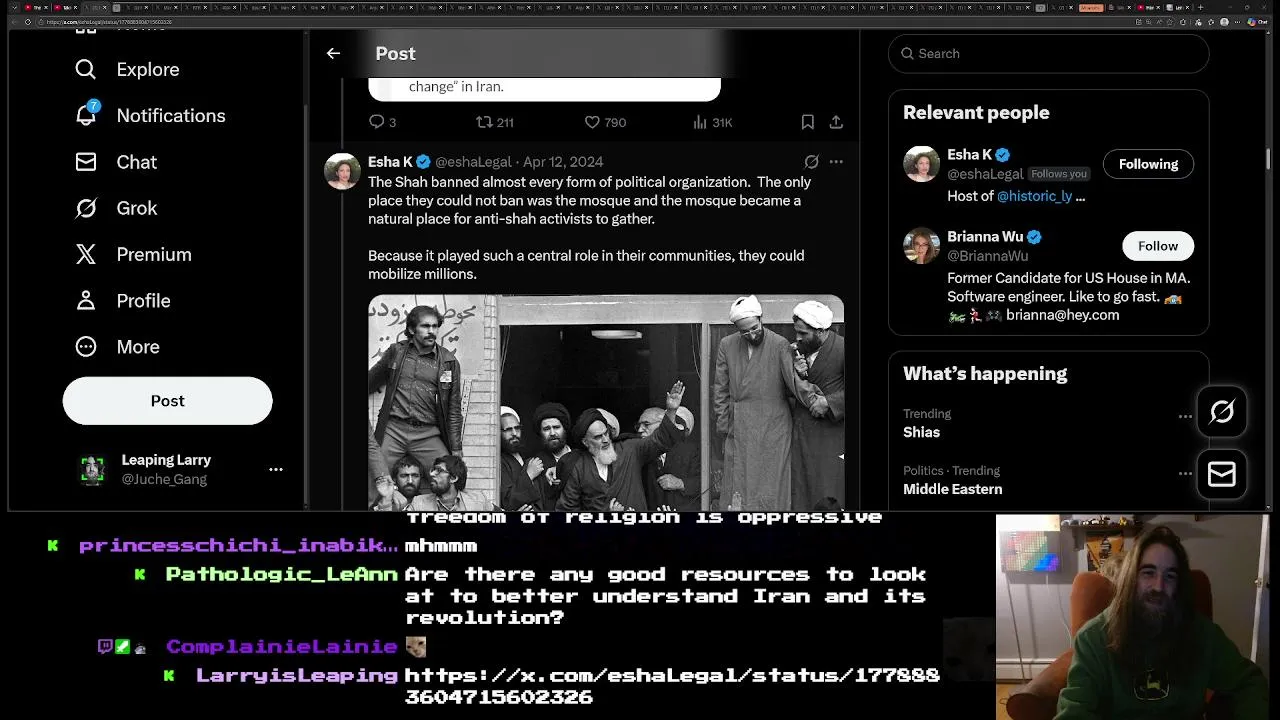
Task: Select the Notifications menu label
Action: [171, 115]
